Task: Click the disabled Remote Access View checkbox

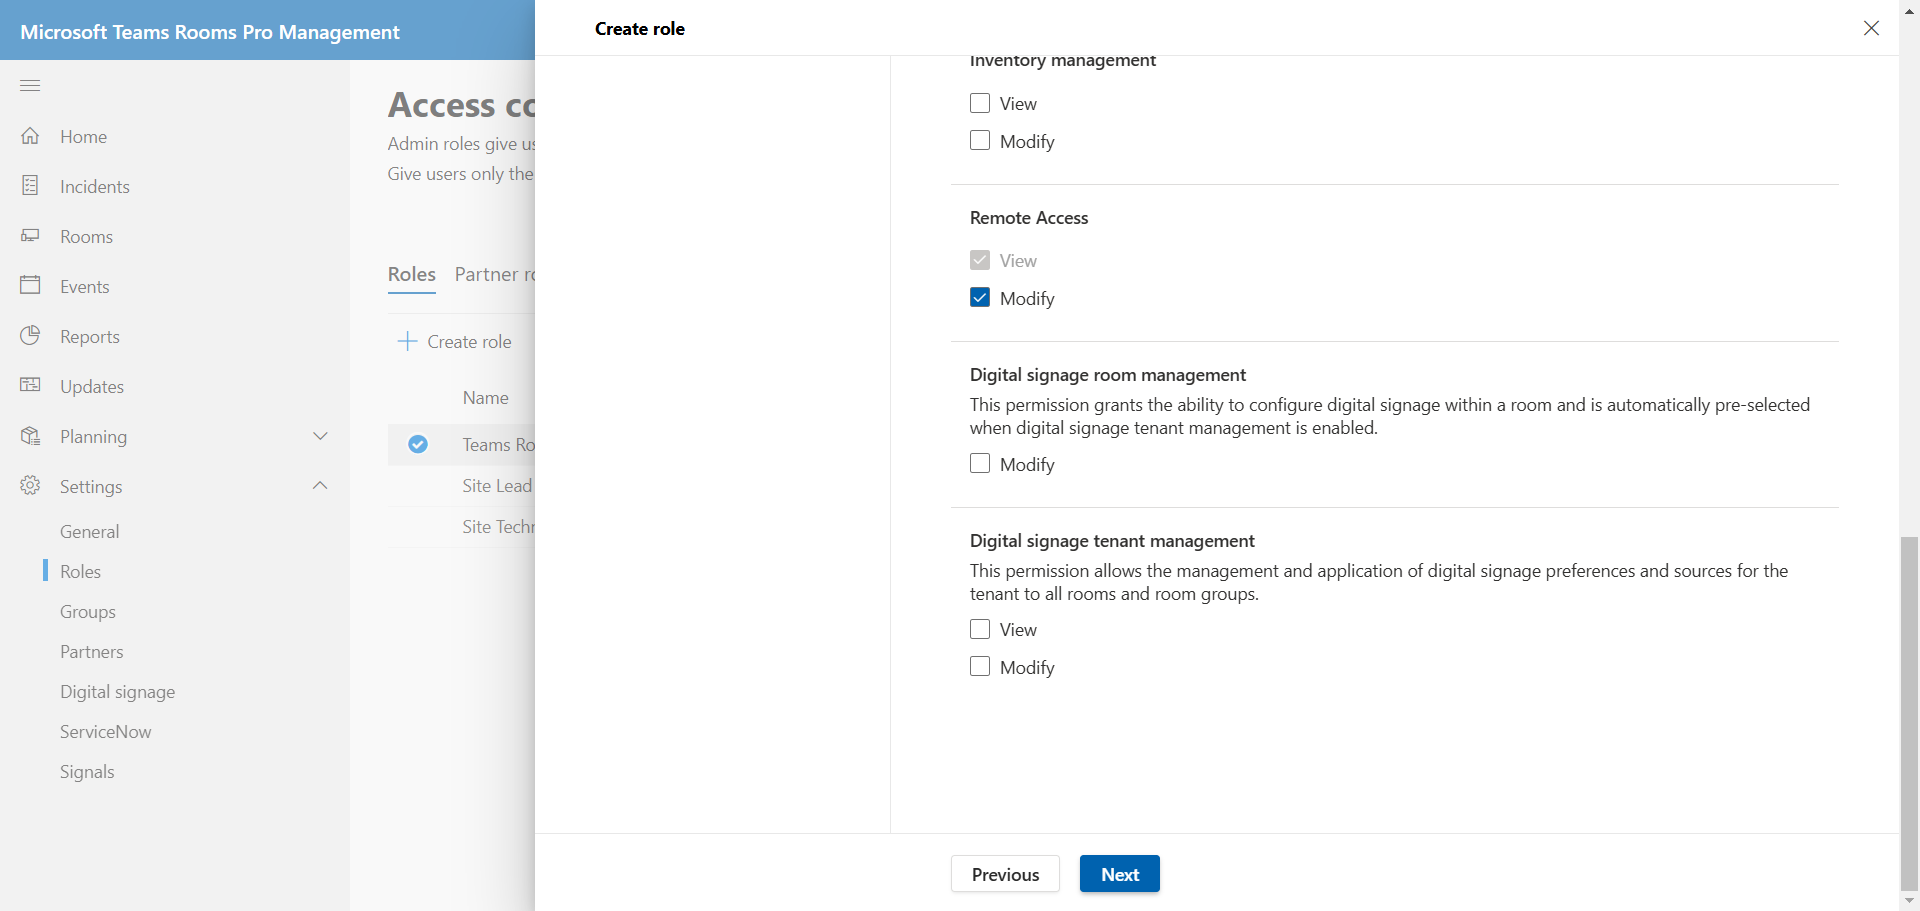Action: (x=980, y=260)
